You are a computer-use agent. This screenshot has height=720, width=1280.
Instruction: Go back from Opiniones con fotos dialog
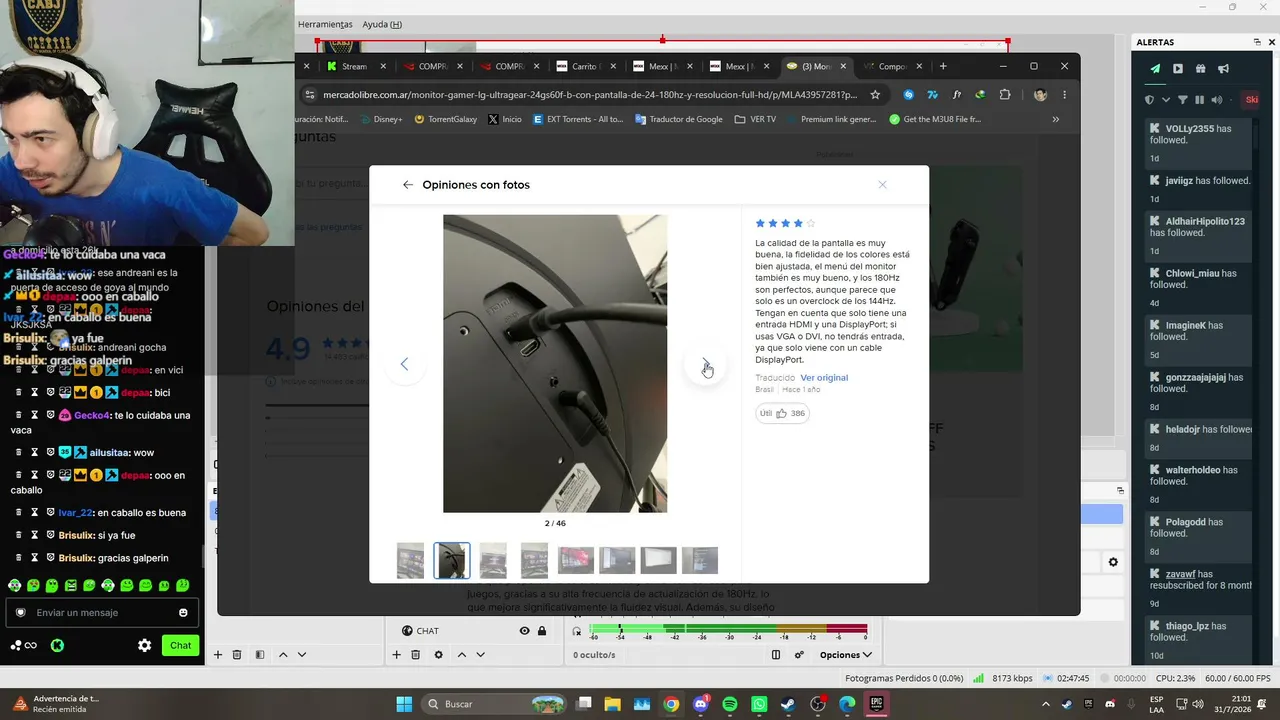pyautogui.click(x=407, y=185)
